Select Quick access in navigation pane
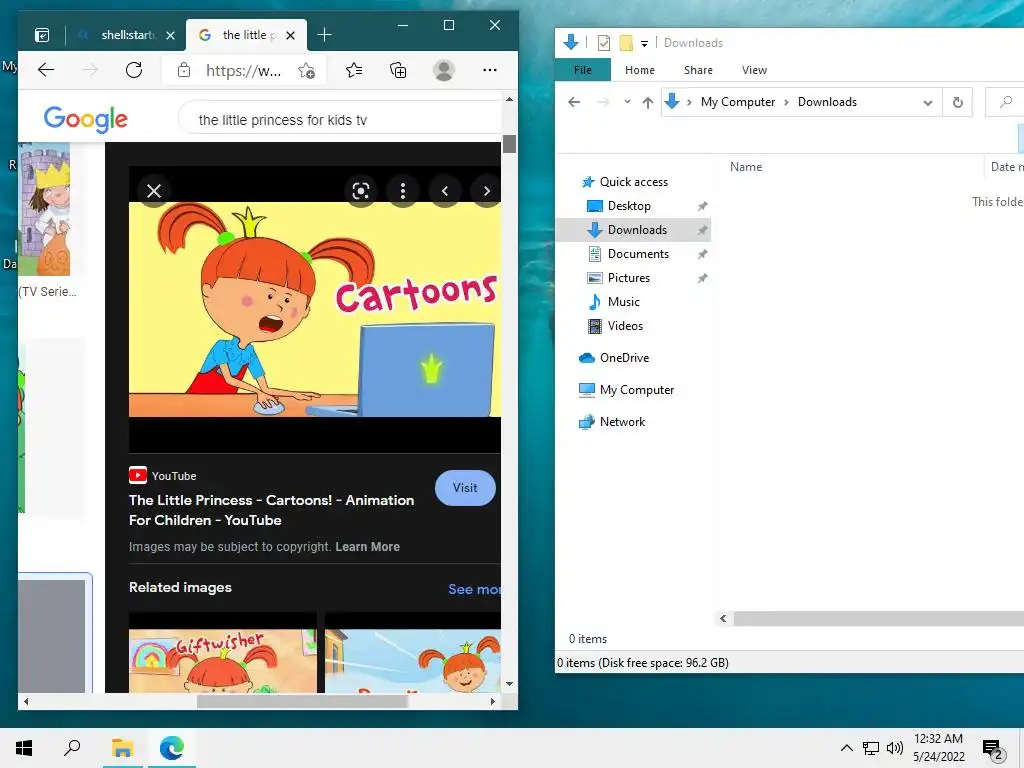1024x768 pixels. (633, 182)
